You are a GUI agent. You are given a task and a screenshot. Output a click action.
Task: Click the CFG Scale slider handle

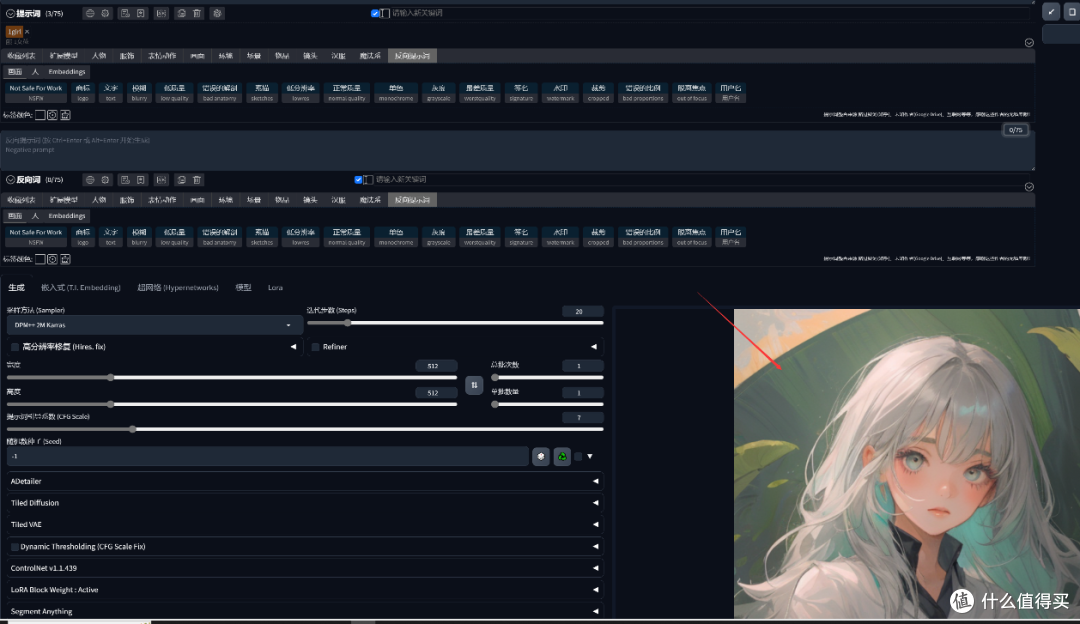pos(133,428)
